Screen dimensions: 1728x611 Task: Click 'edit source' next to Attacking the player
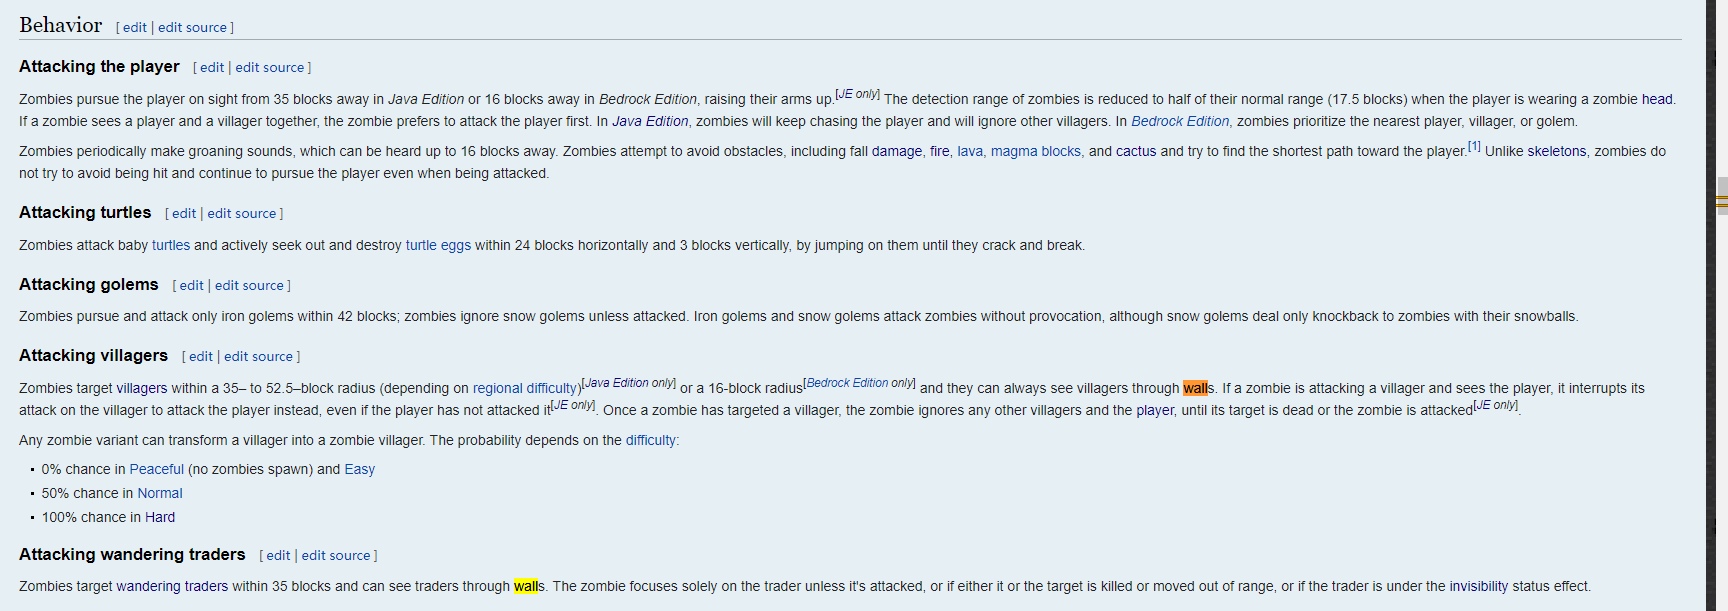(x=269, y=68)
